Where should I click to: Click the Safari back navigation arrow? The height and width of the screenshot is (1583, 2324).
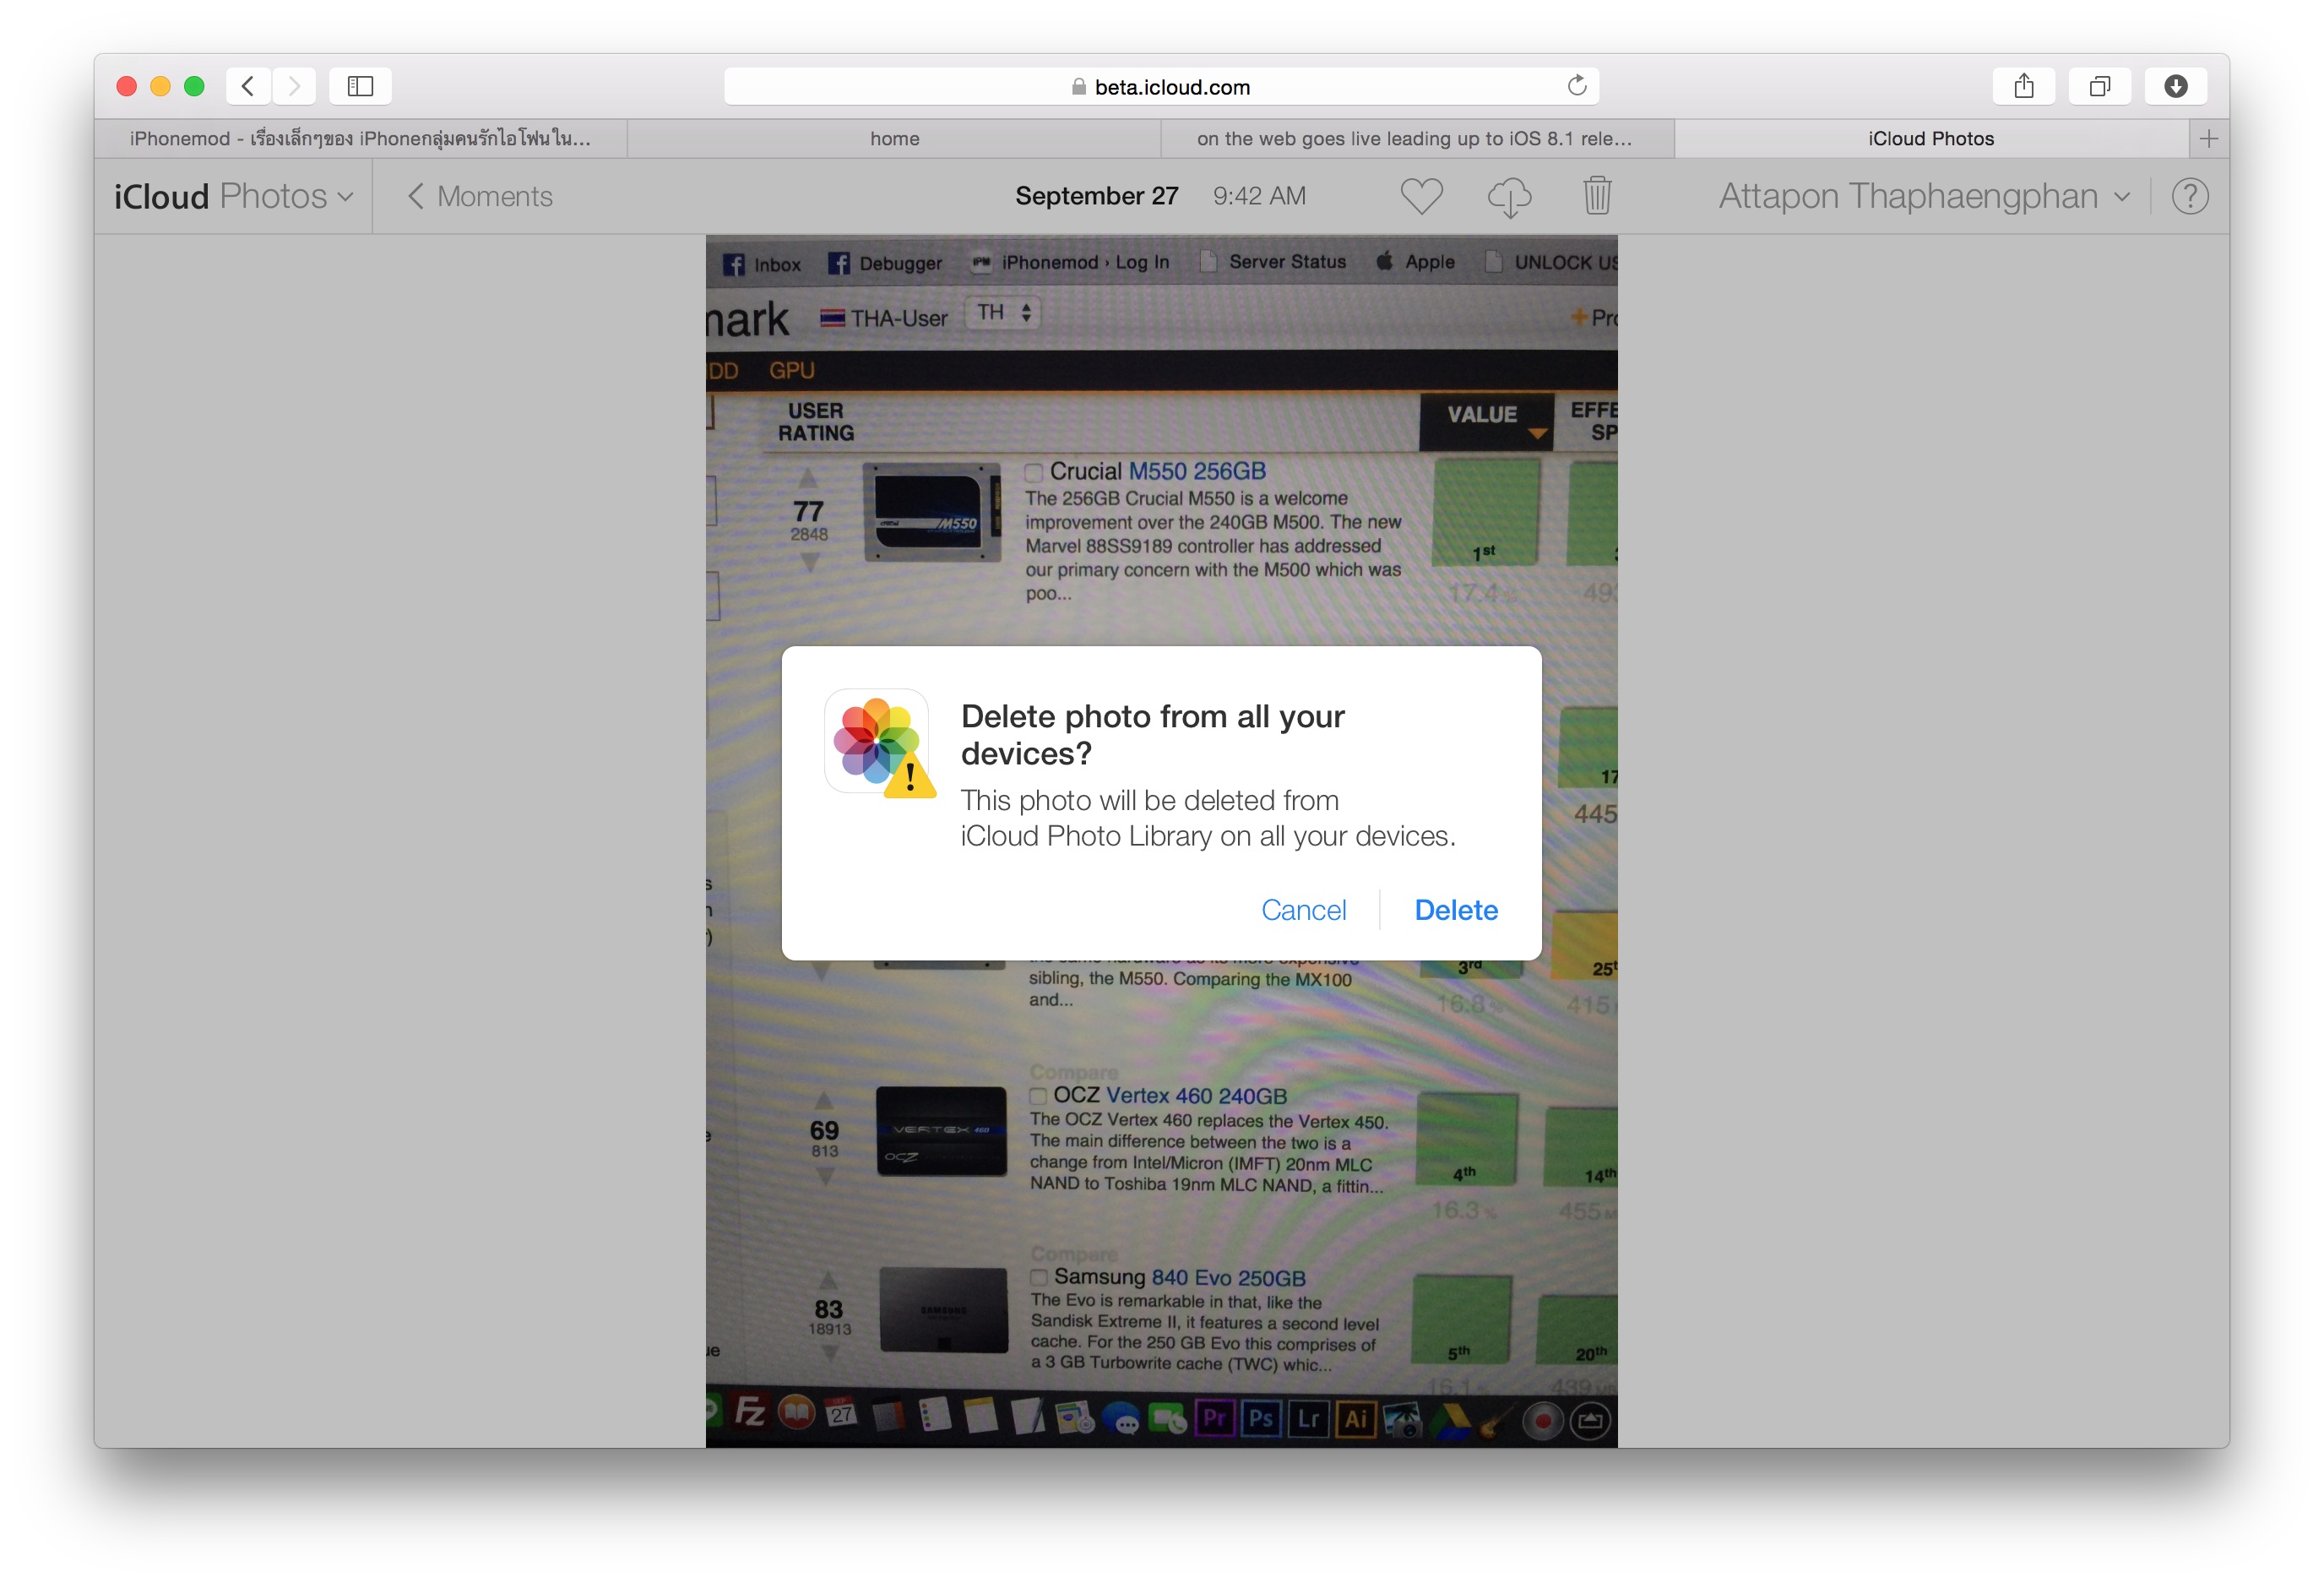pyautogui.click(x=248, y=86)
